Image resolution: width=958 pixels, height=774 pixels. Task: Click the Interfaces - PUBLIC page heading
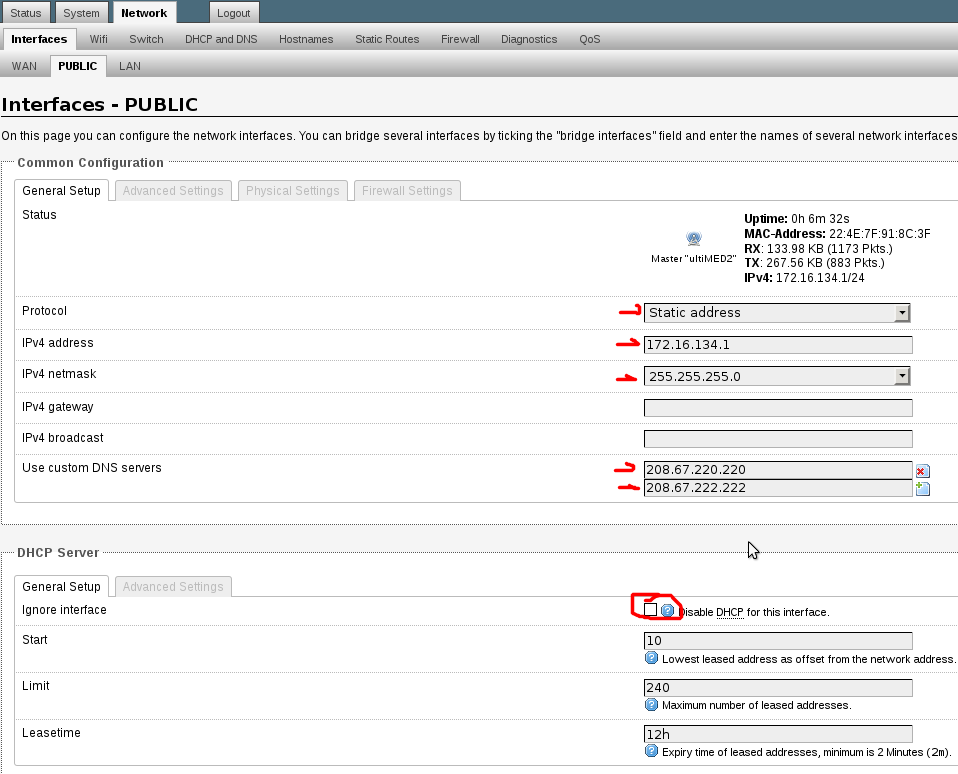[100, 104]
